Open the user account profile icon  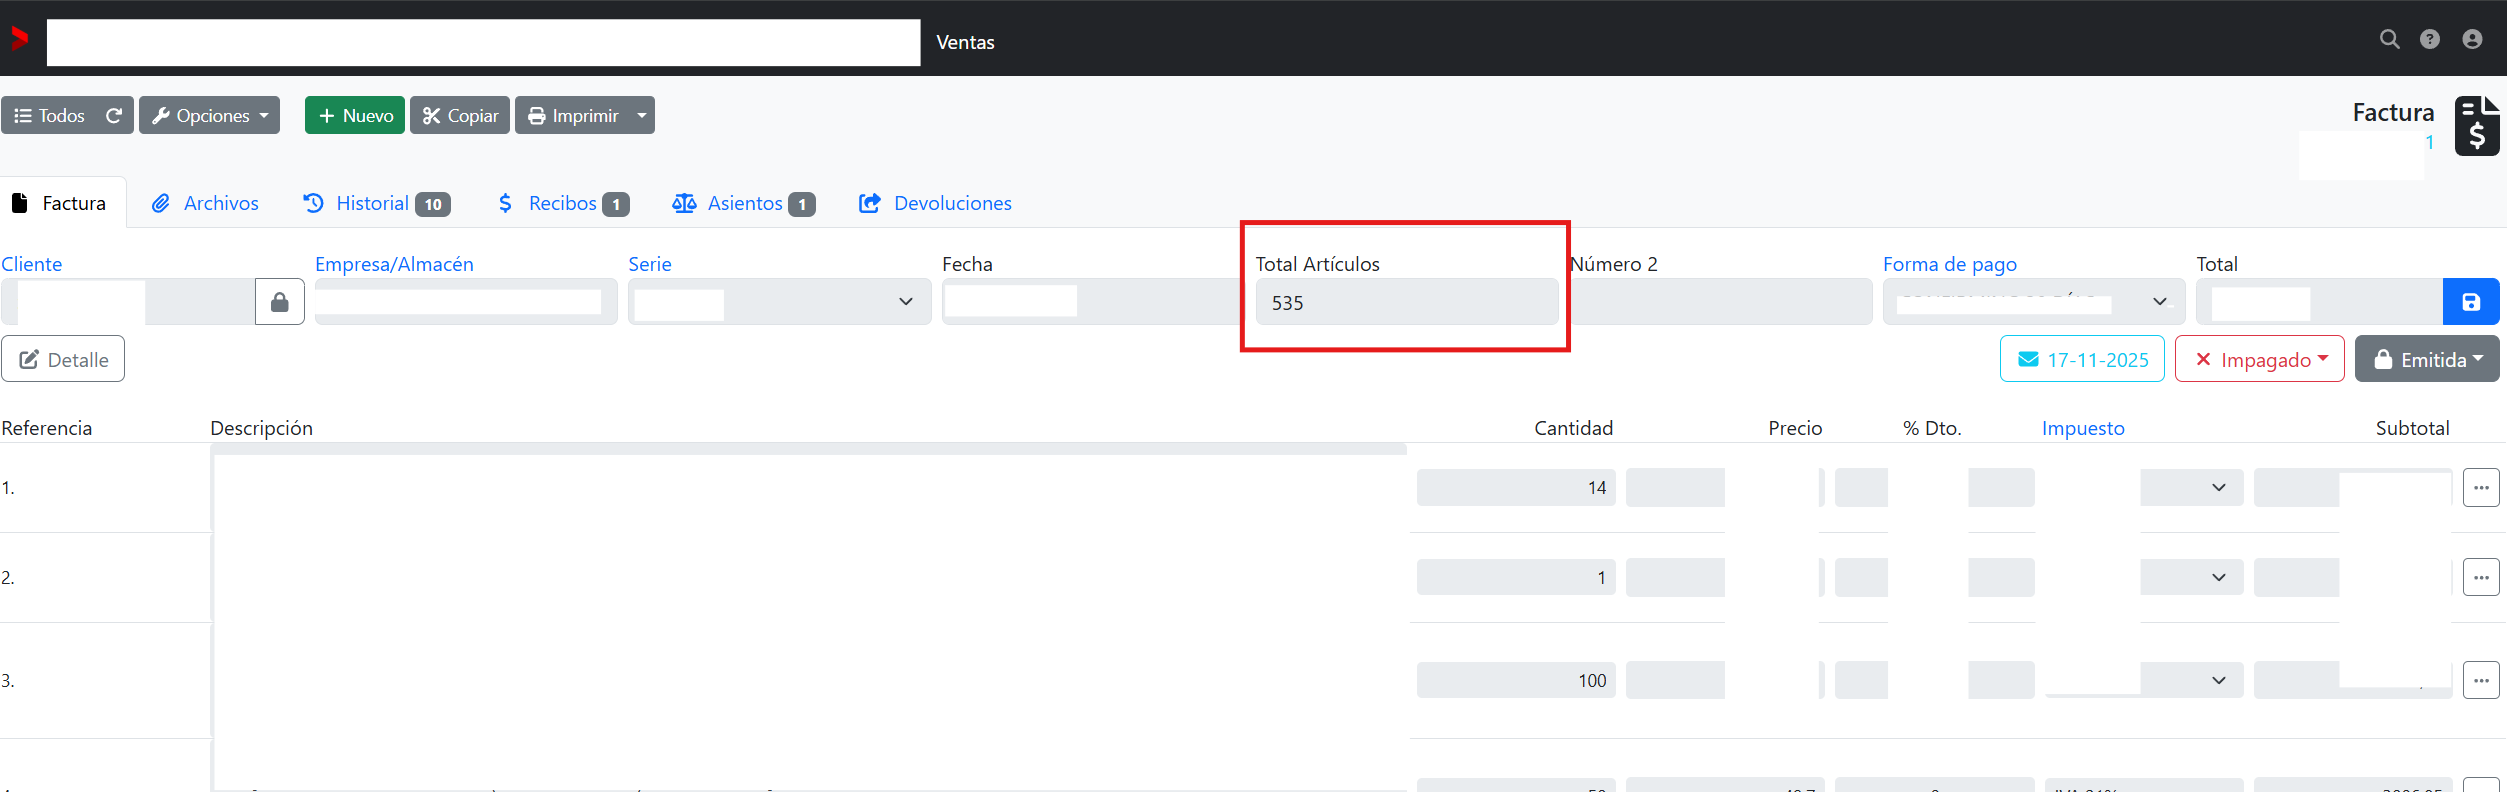tap(2472, 39)
